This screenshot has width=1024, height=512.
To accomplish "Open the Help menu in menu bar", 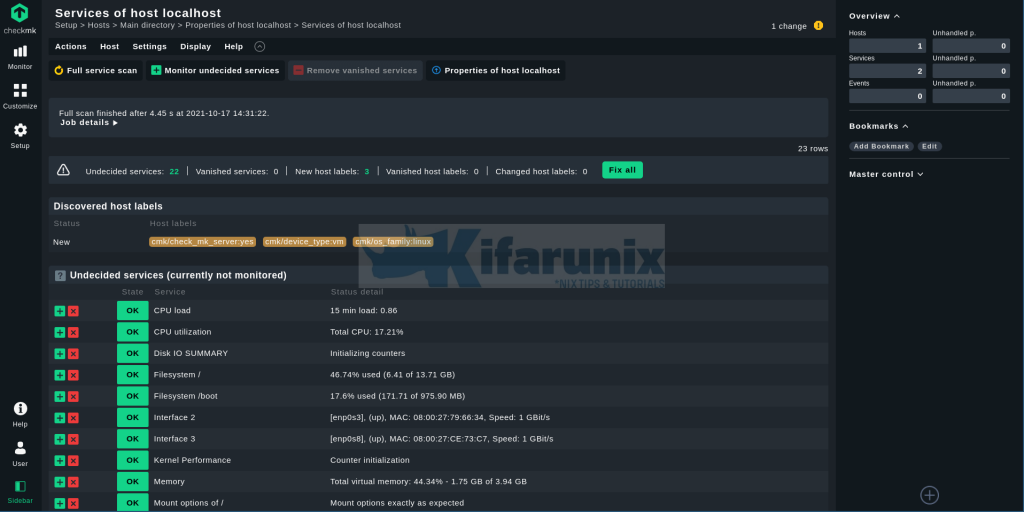I will (234, 46).
